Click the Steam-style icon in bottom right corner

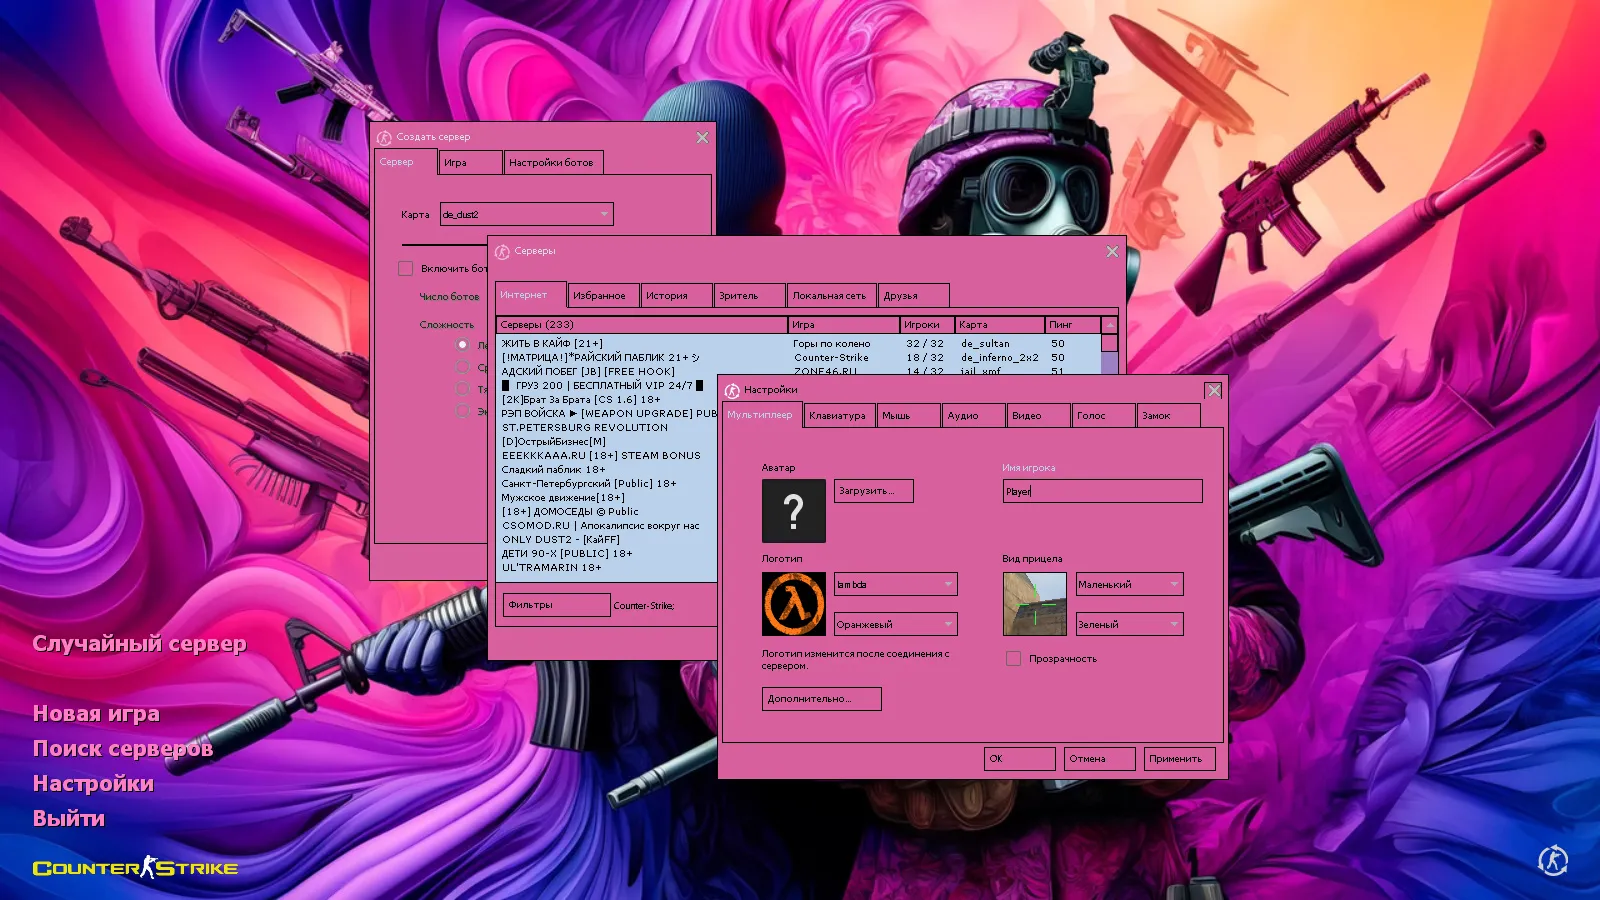click(x=1553, y=860)
